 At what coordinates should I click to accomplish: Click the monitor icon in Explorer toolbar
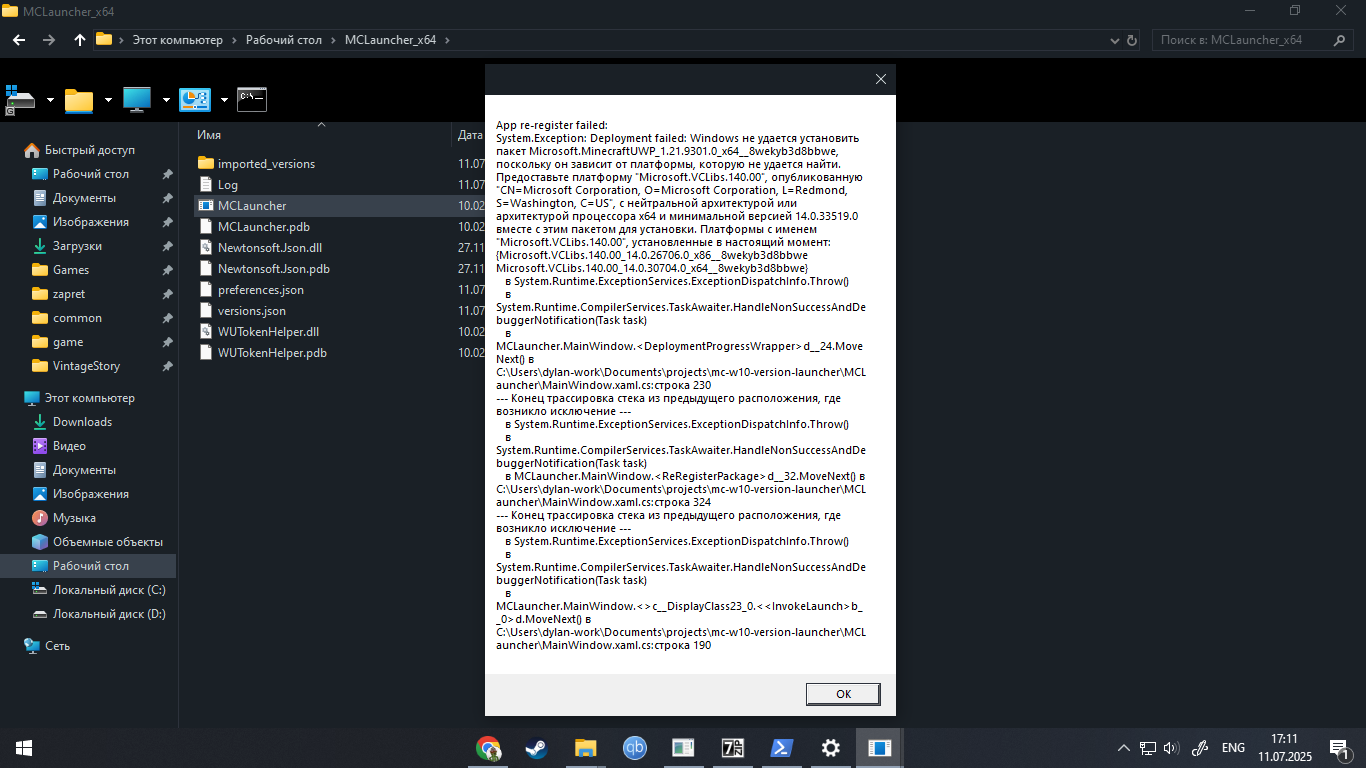[x=137, y=99]
